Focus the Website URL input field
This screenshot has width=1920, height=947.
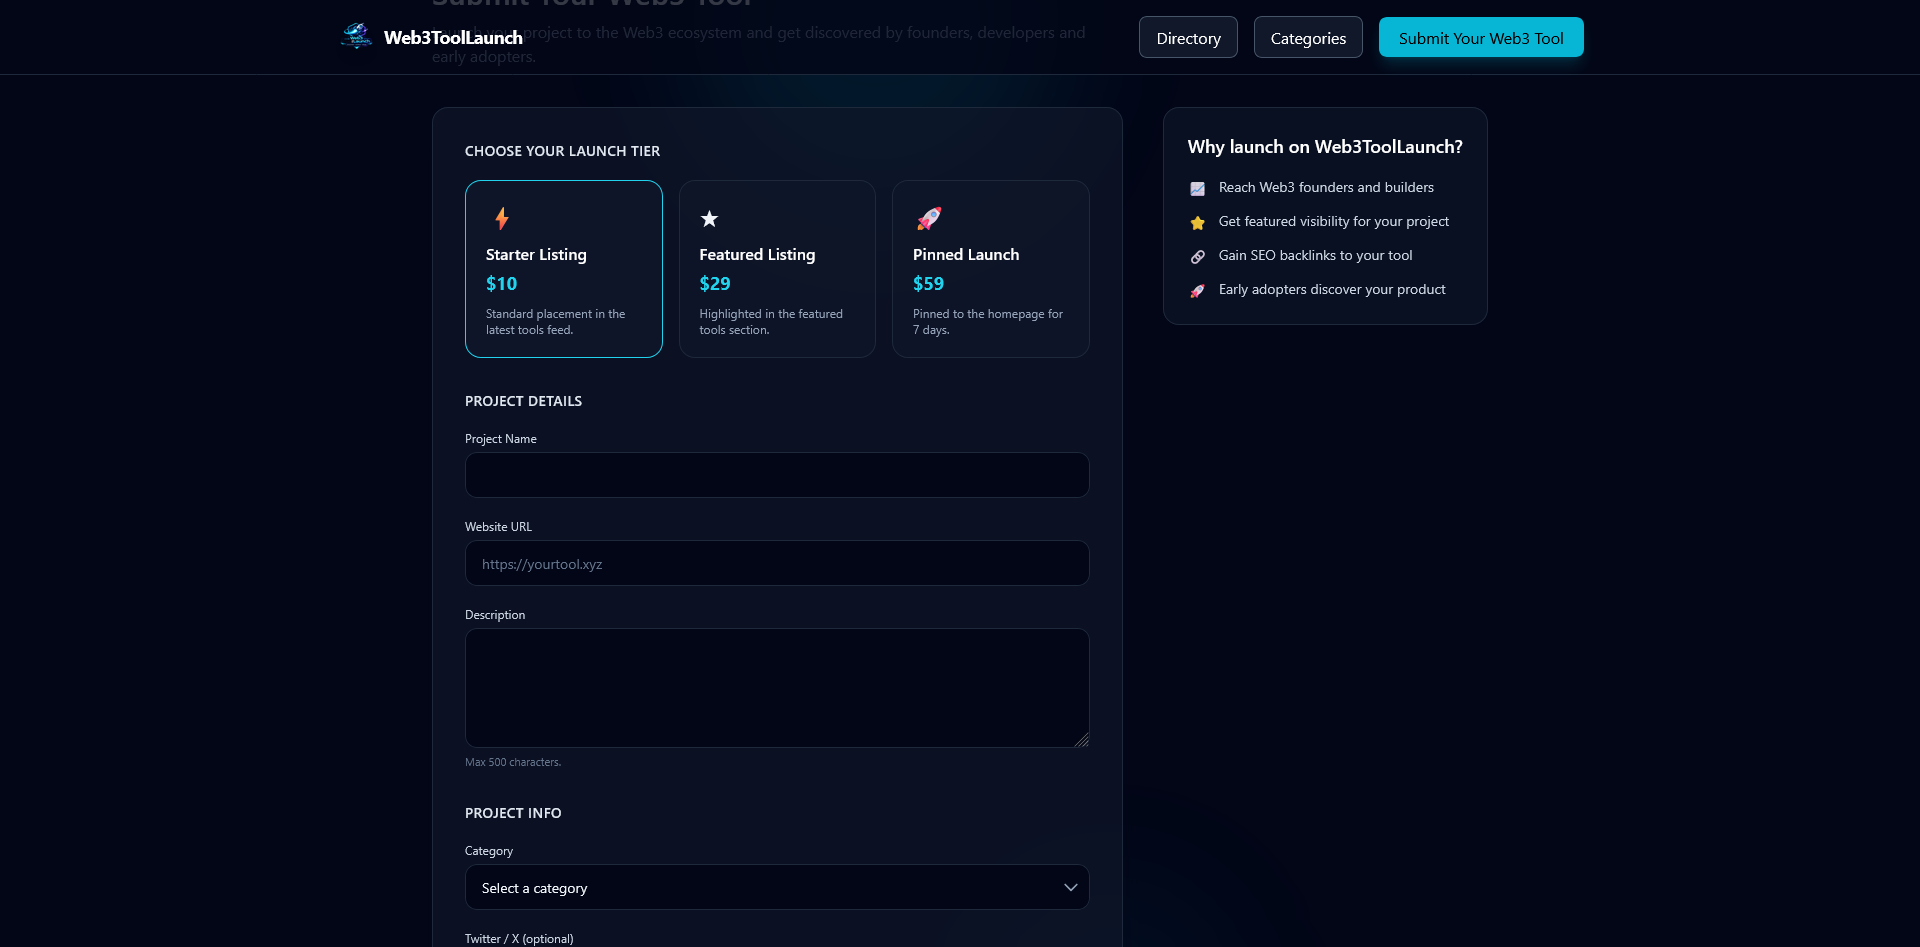tap(777, 563)
